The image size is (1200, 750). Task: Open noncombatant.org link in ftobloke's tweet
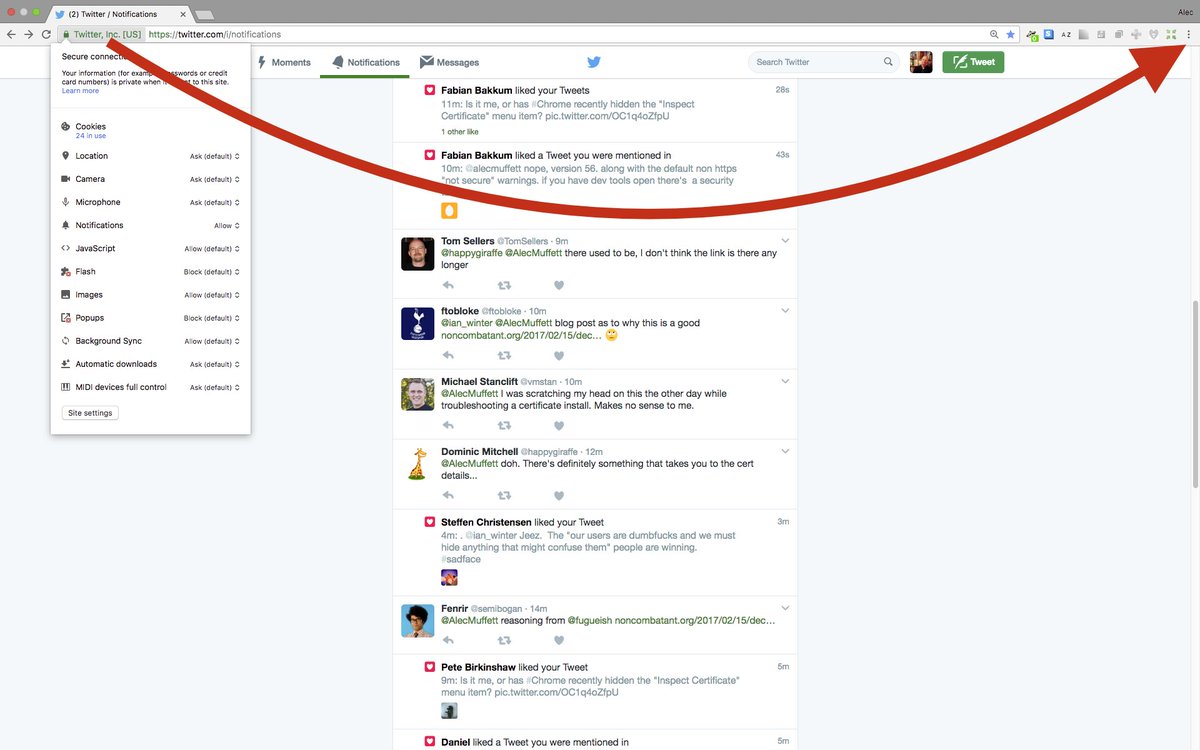[521, 335]
